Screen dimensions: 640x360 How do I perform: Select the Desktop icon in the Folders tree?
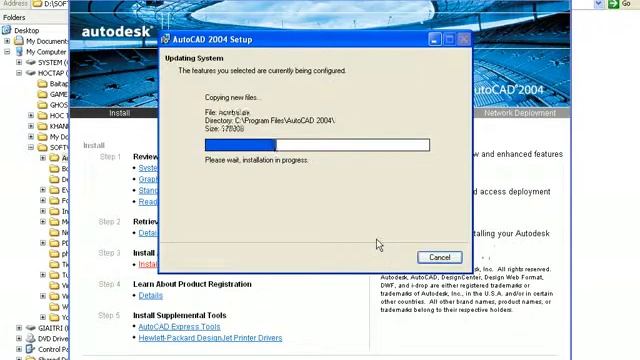click(x=7, y=30)
